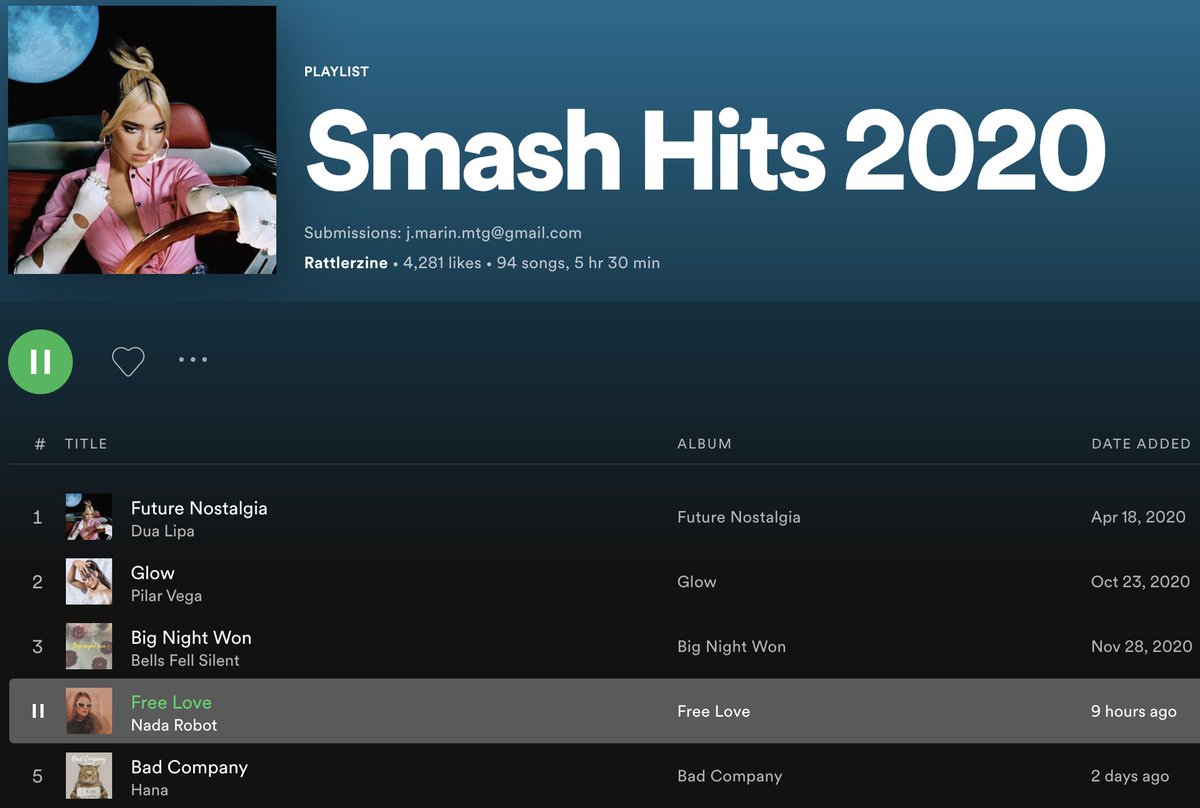Click the PLAYLIST label above the heading

(336, 72)
